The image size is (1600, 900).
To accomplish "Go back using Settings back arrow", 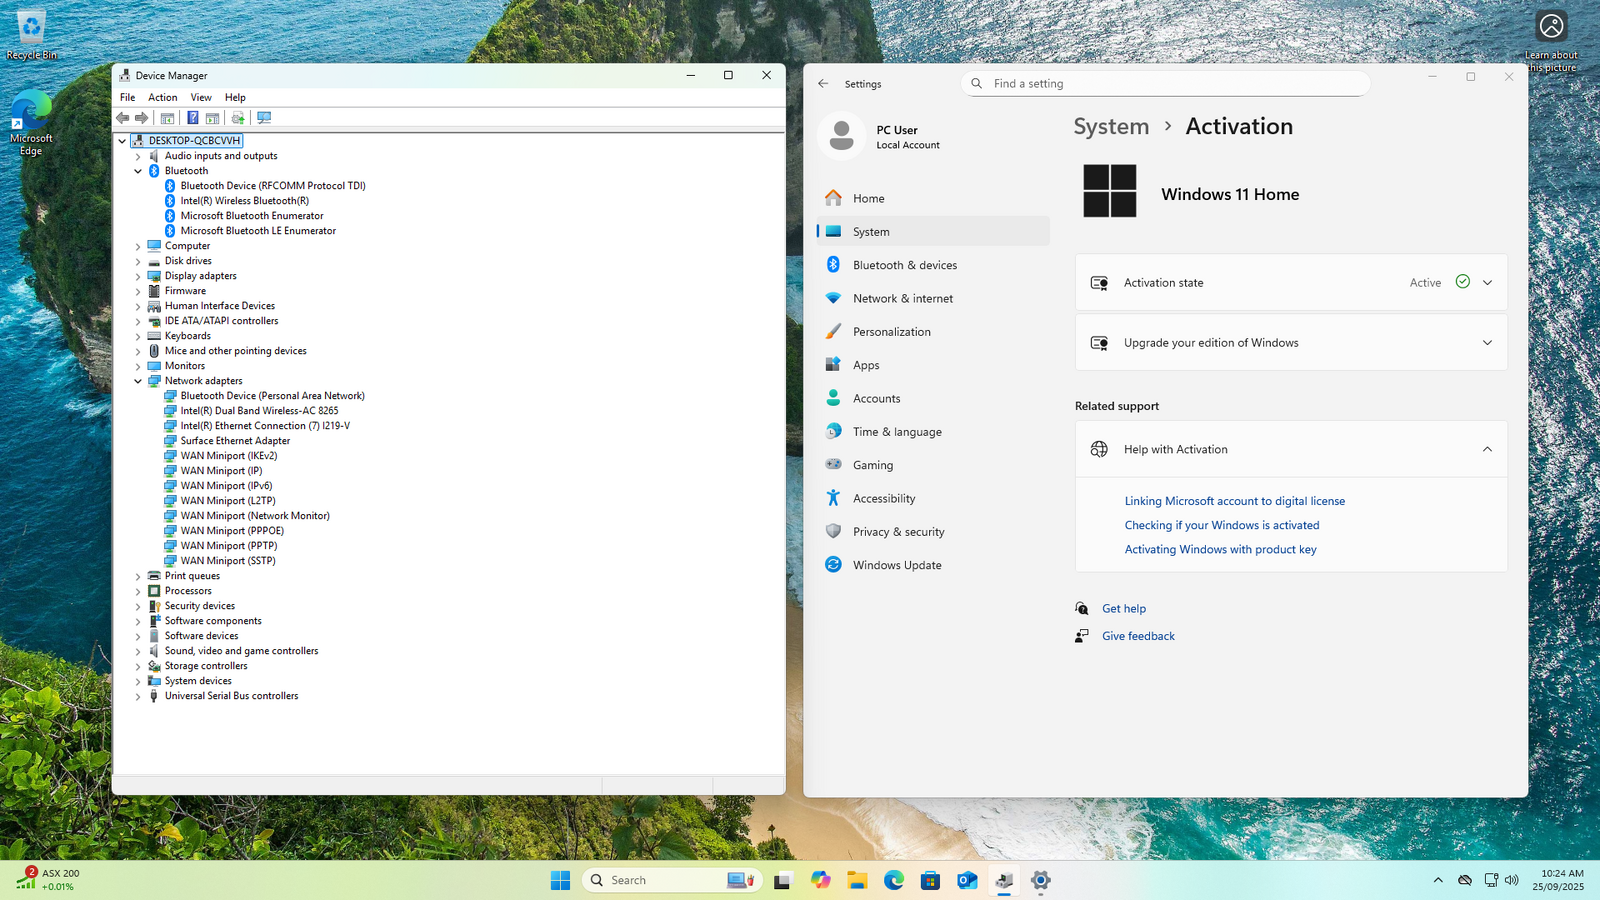I will click(823, 84).
